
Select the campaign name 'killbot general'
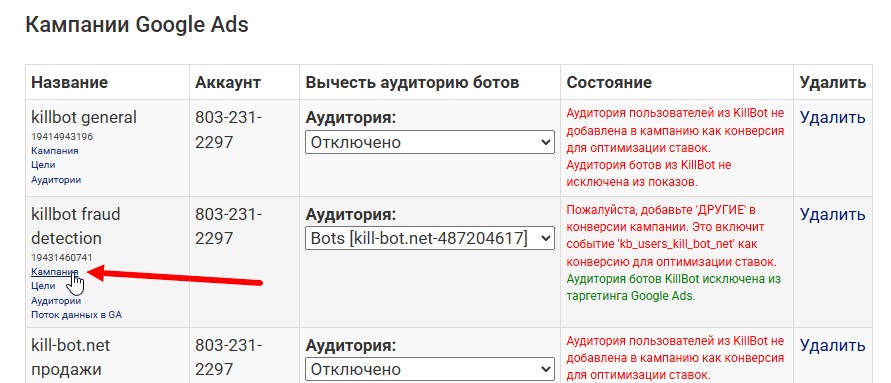84,118
